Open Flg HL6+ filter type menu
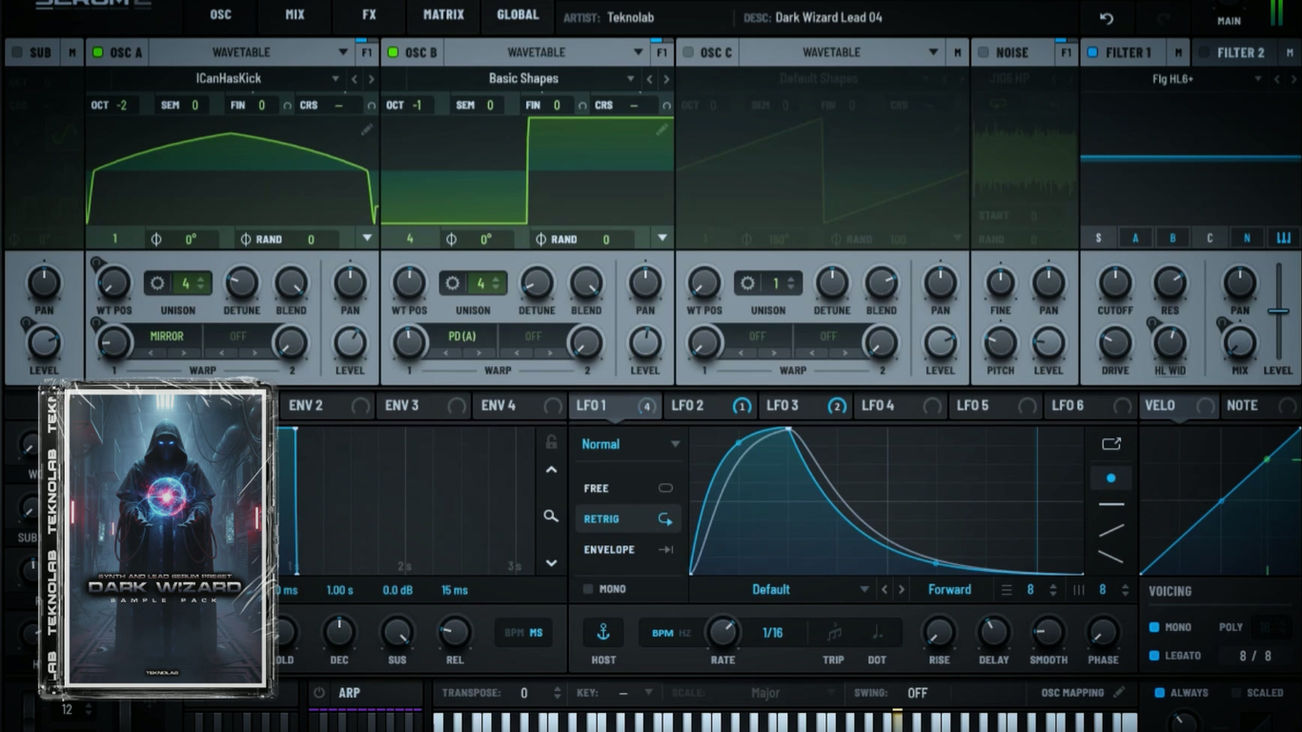Viewport: 1302px width, 732px height. click(1173, 79)
